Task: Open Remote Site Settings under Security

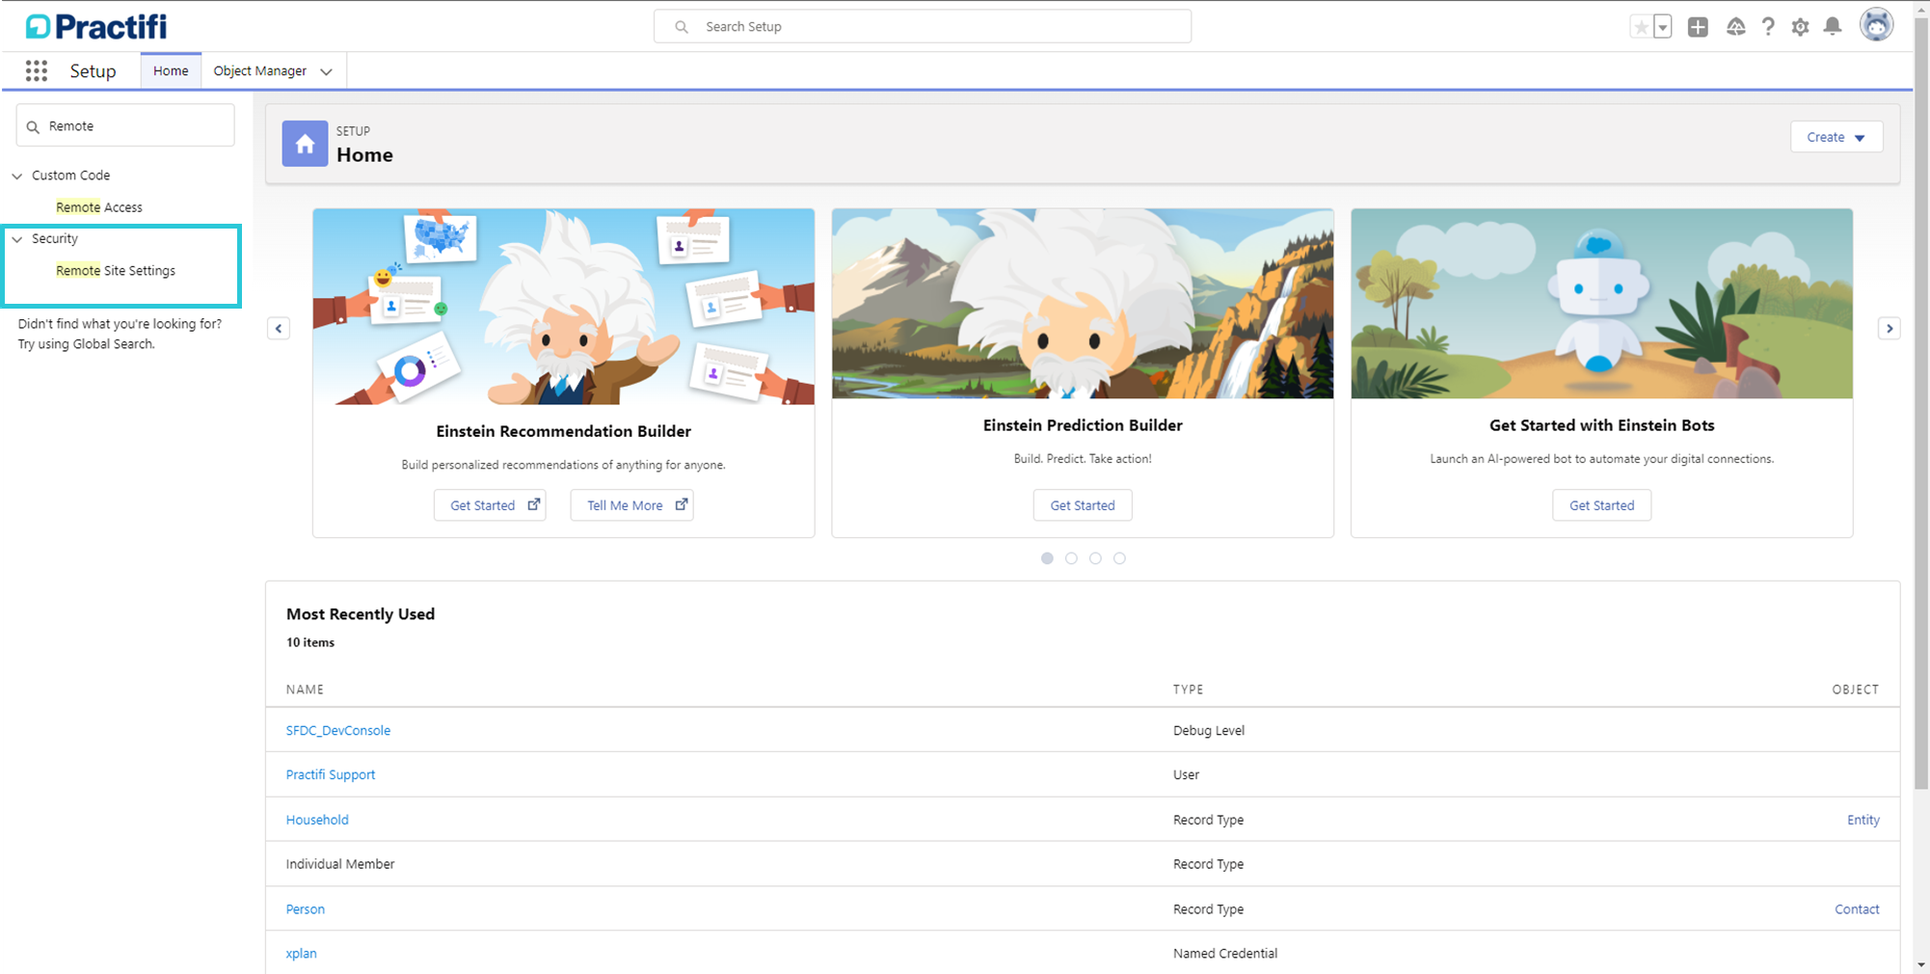Action: 116,271
